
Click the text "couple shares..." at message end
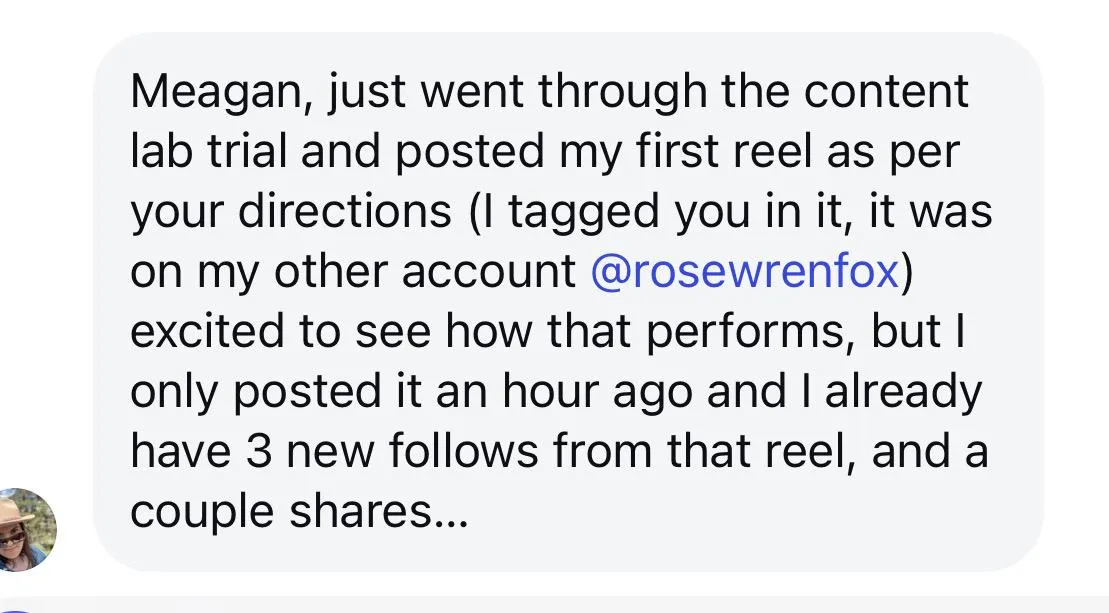coord(299,513)
